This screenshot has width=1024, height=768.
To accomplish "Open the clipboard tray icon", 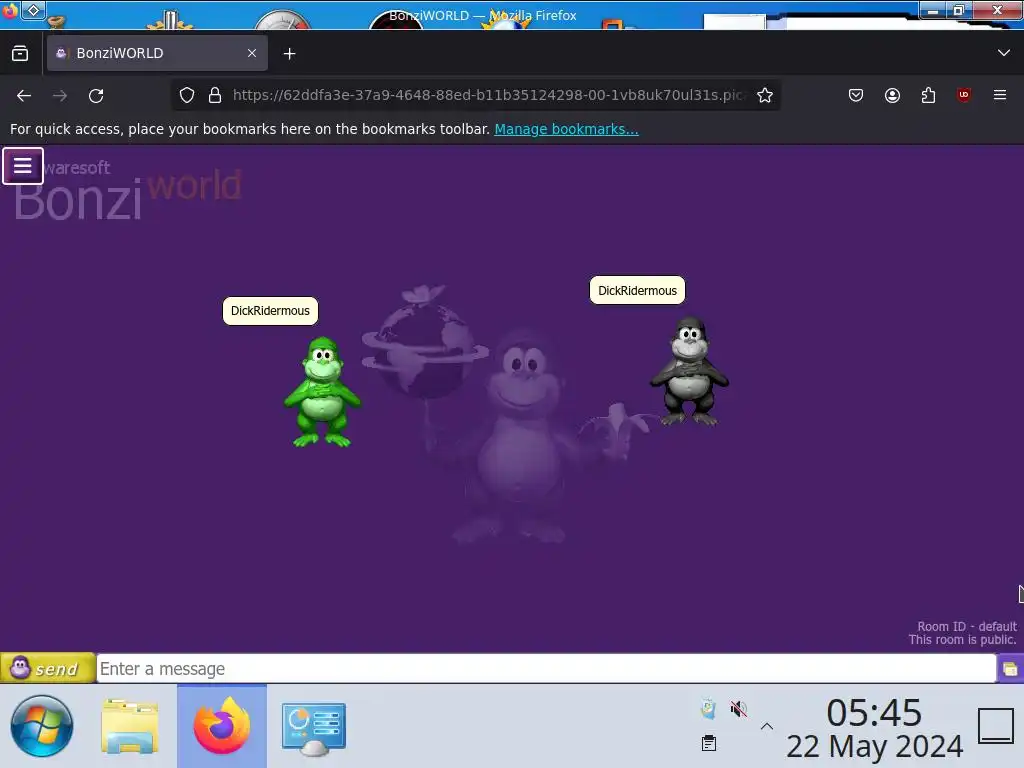I will coord(709,743).
